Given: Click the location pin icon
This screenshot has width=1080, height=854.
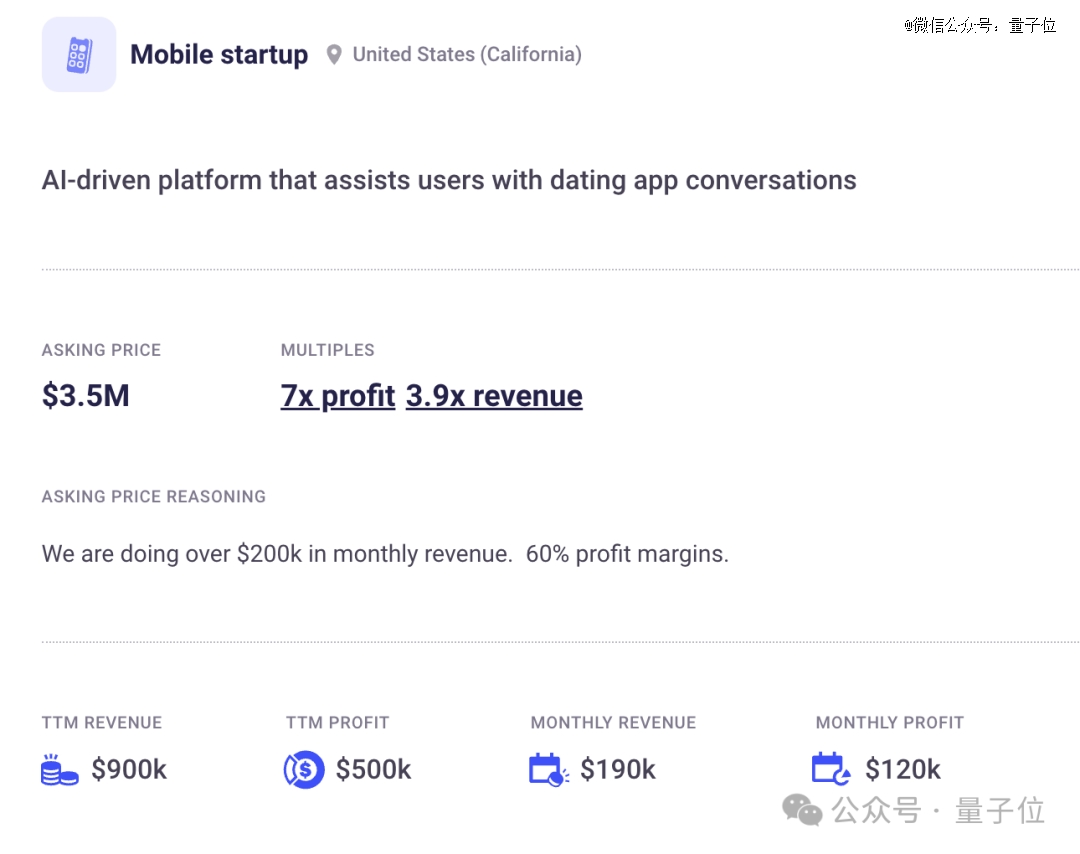Looking at the screenshot, I should (334, 54).
